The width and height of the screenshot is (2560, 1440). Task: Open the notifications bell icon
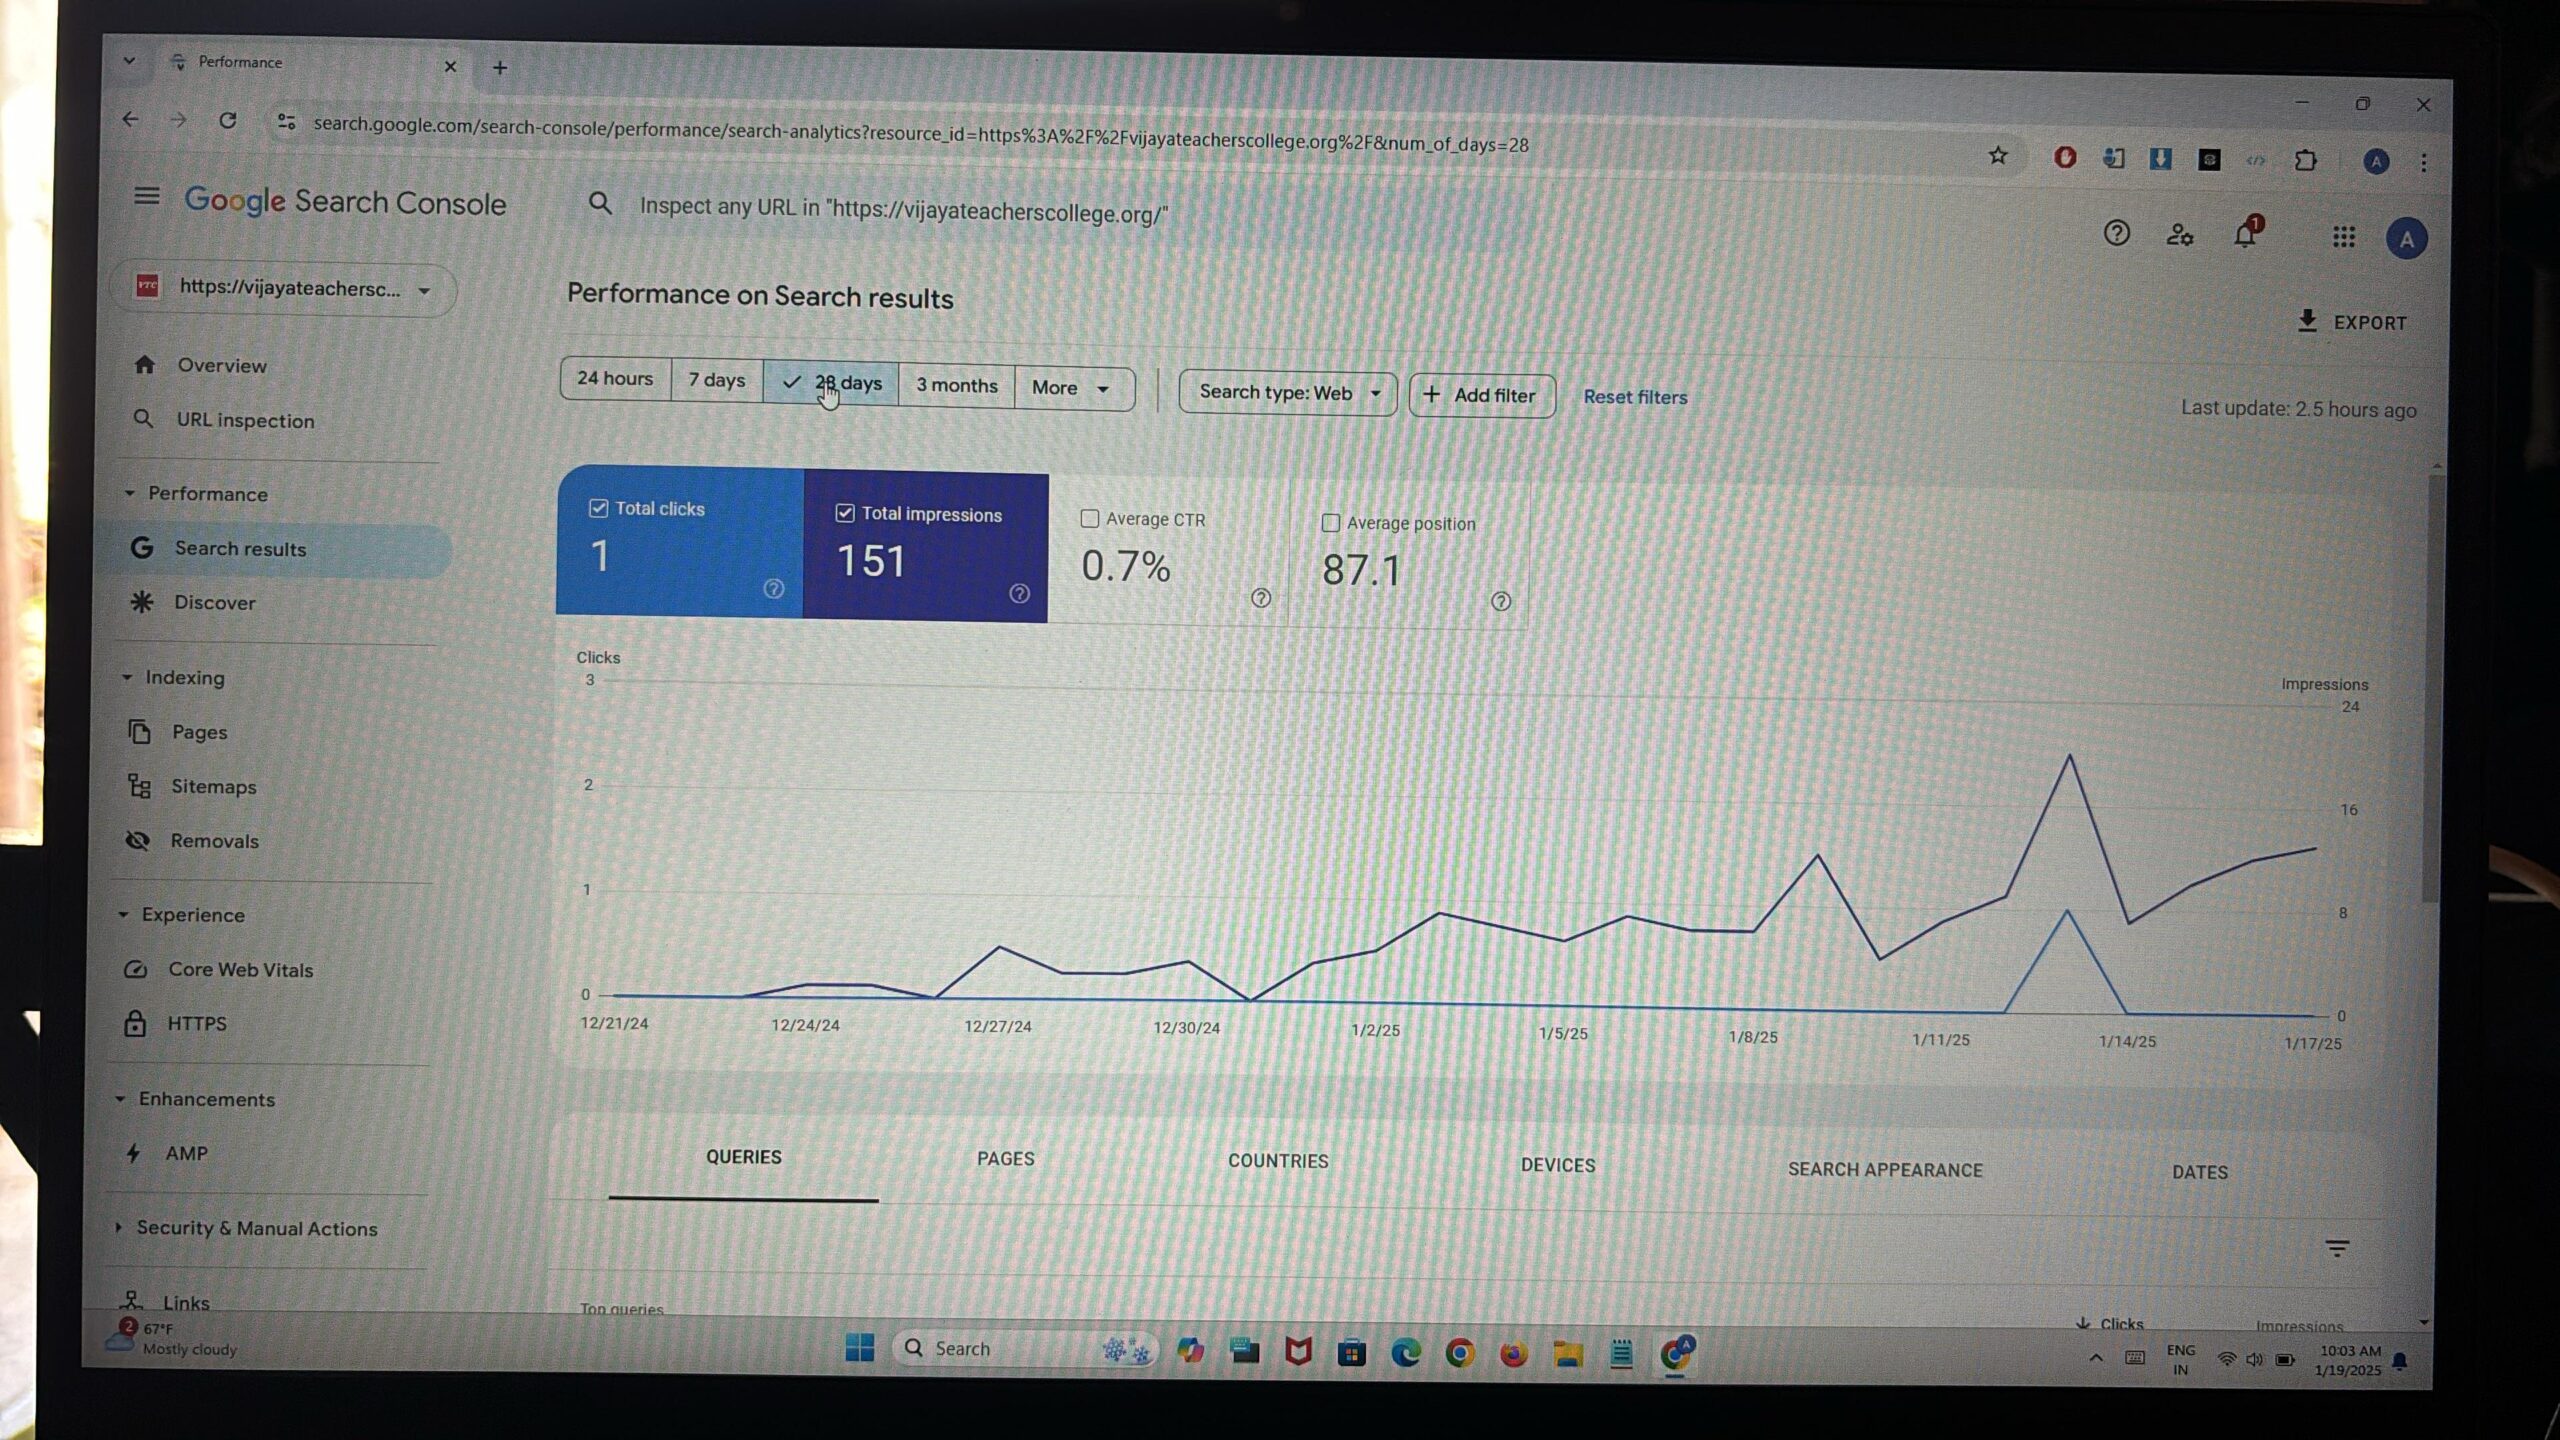click(2245, 234)
